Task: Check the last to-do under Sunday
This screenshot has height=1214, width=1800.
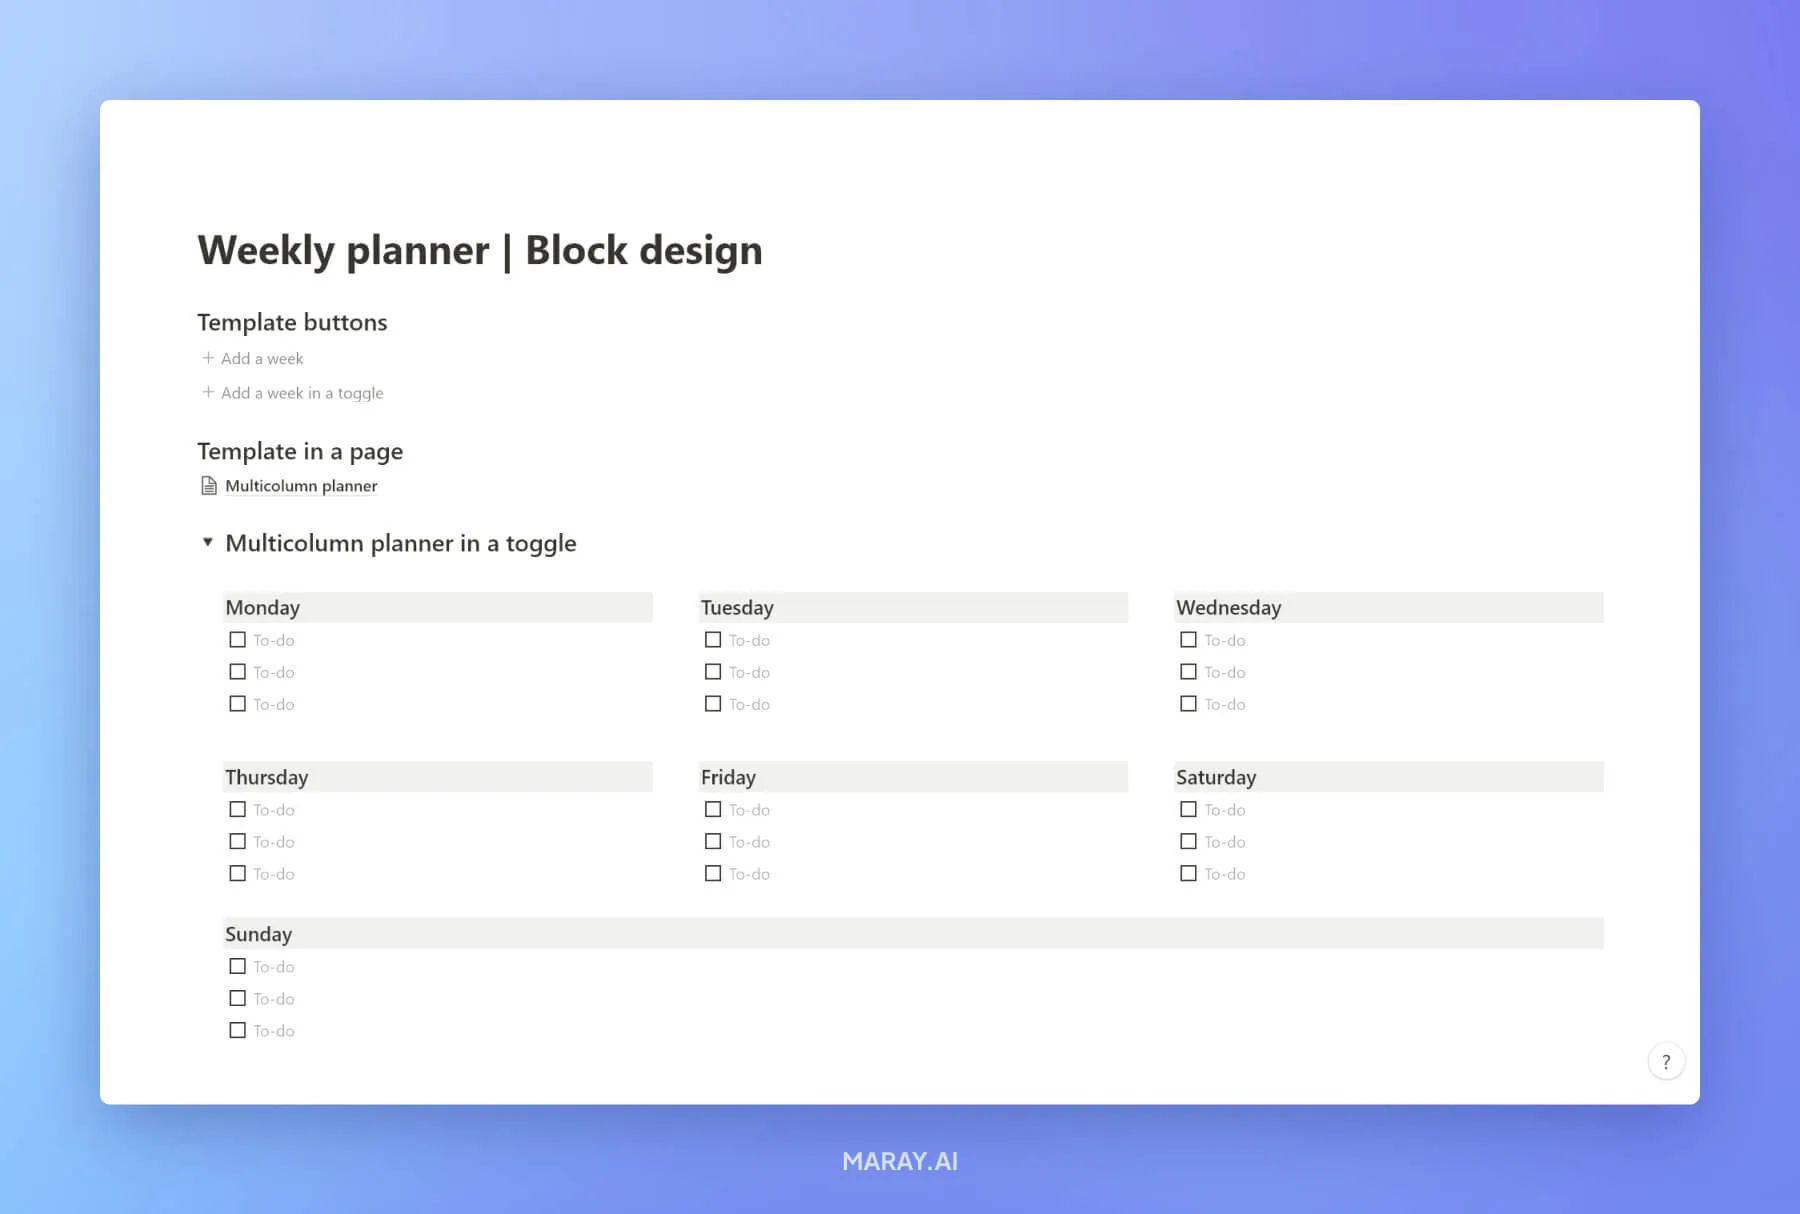Action: pos(237,1030)
